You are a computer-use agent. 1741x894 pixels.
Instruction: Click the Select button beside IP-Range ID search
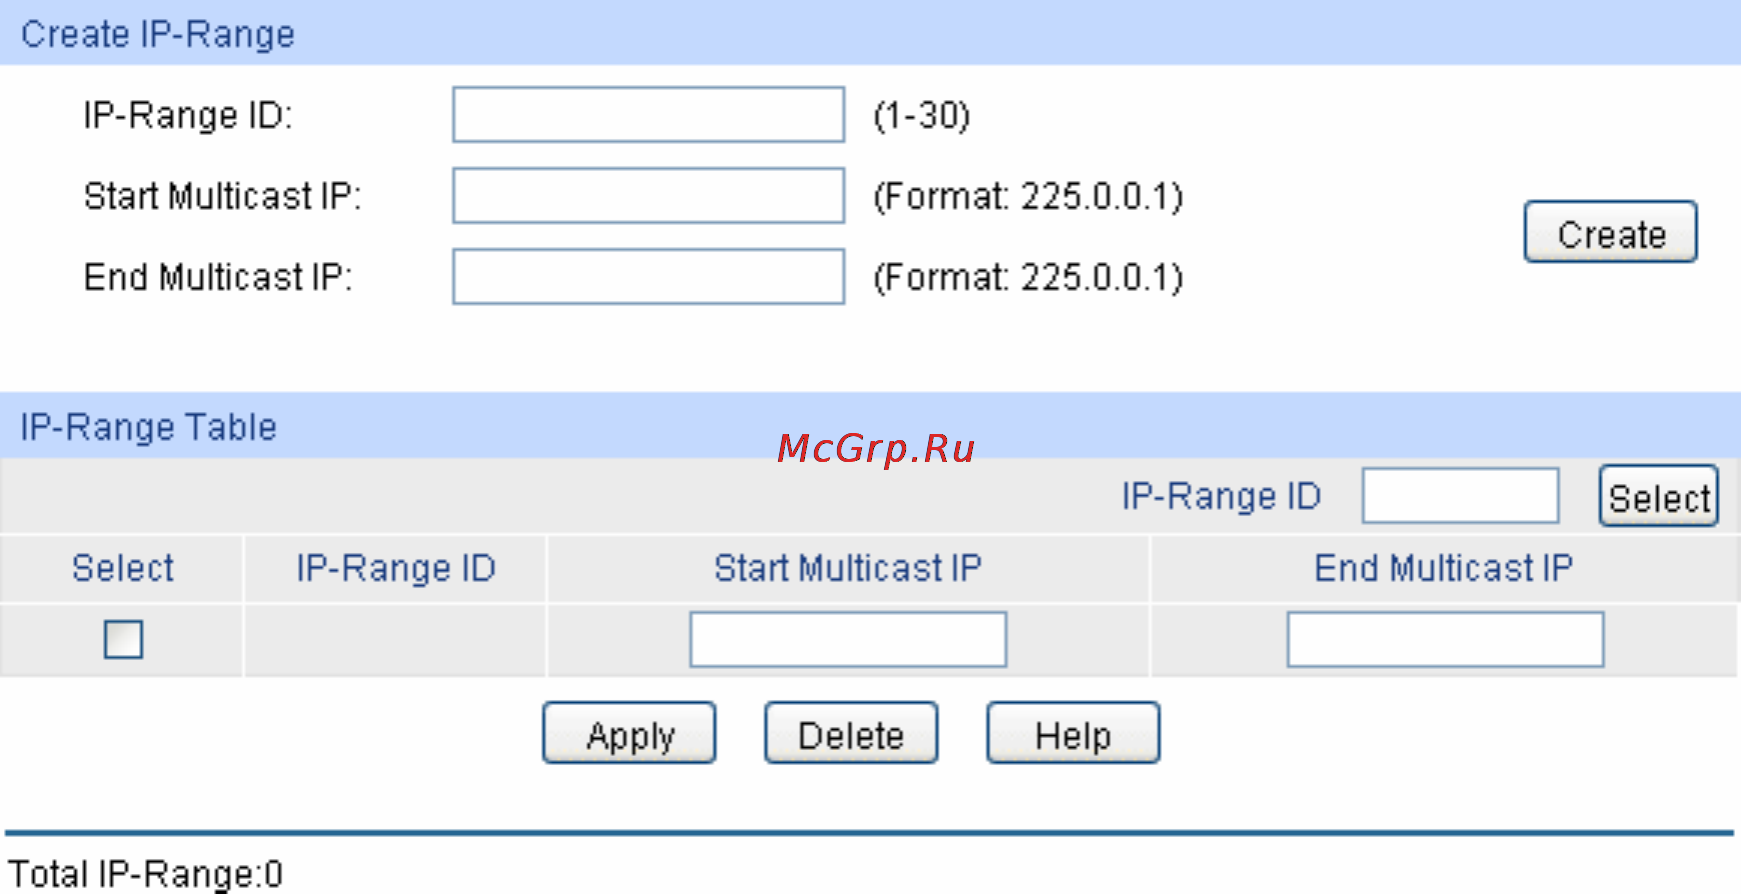[x=1658, y=496]
